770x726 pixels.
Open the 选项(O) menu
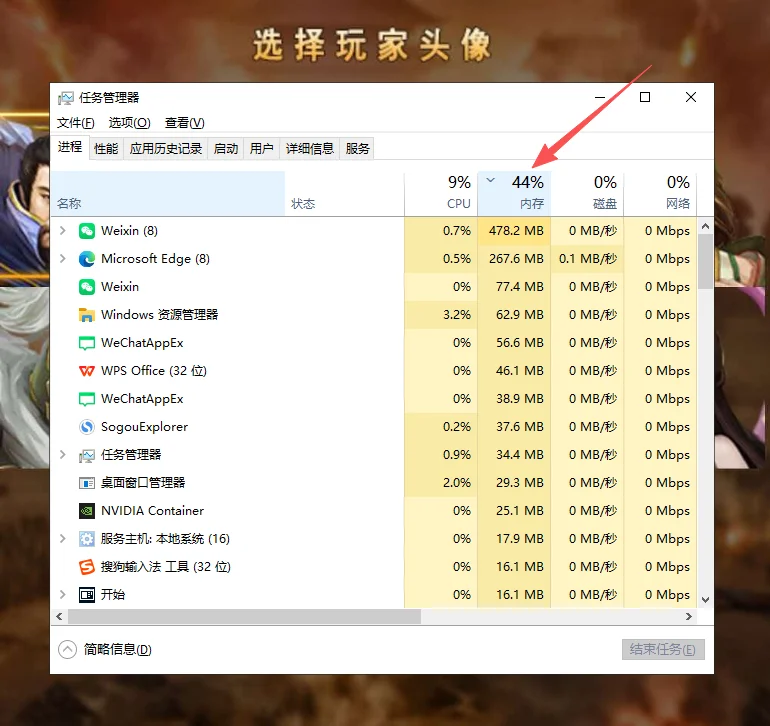[130, 123]
